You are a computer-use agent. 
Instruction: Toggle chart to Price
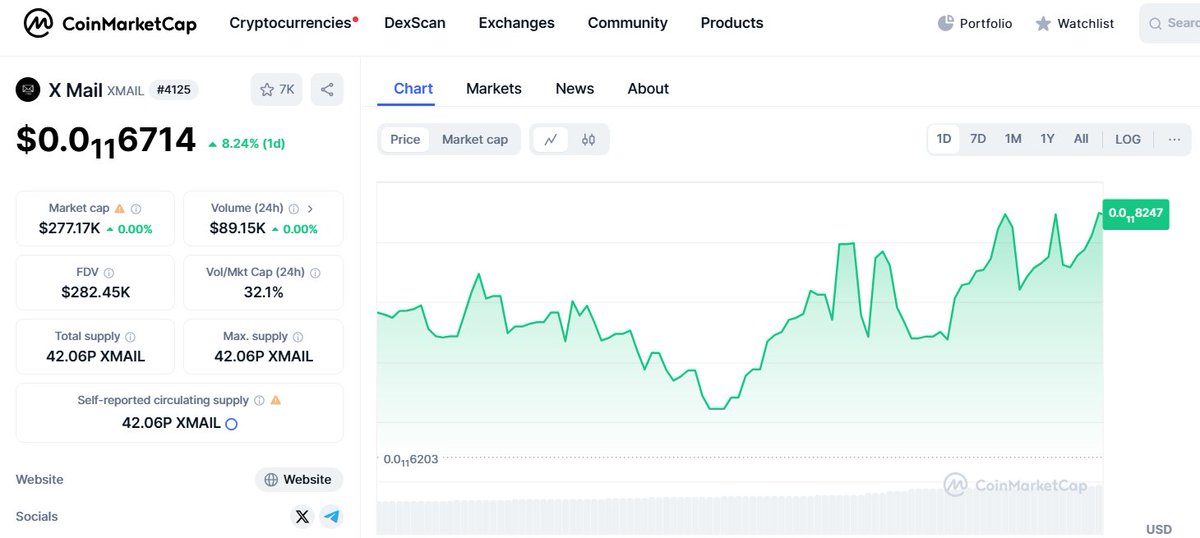[405, 140]
